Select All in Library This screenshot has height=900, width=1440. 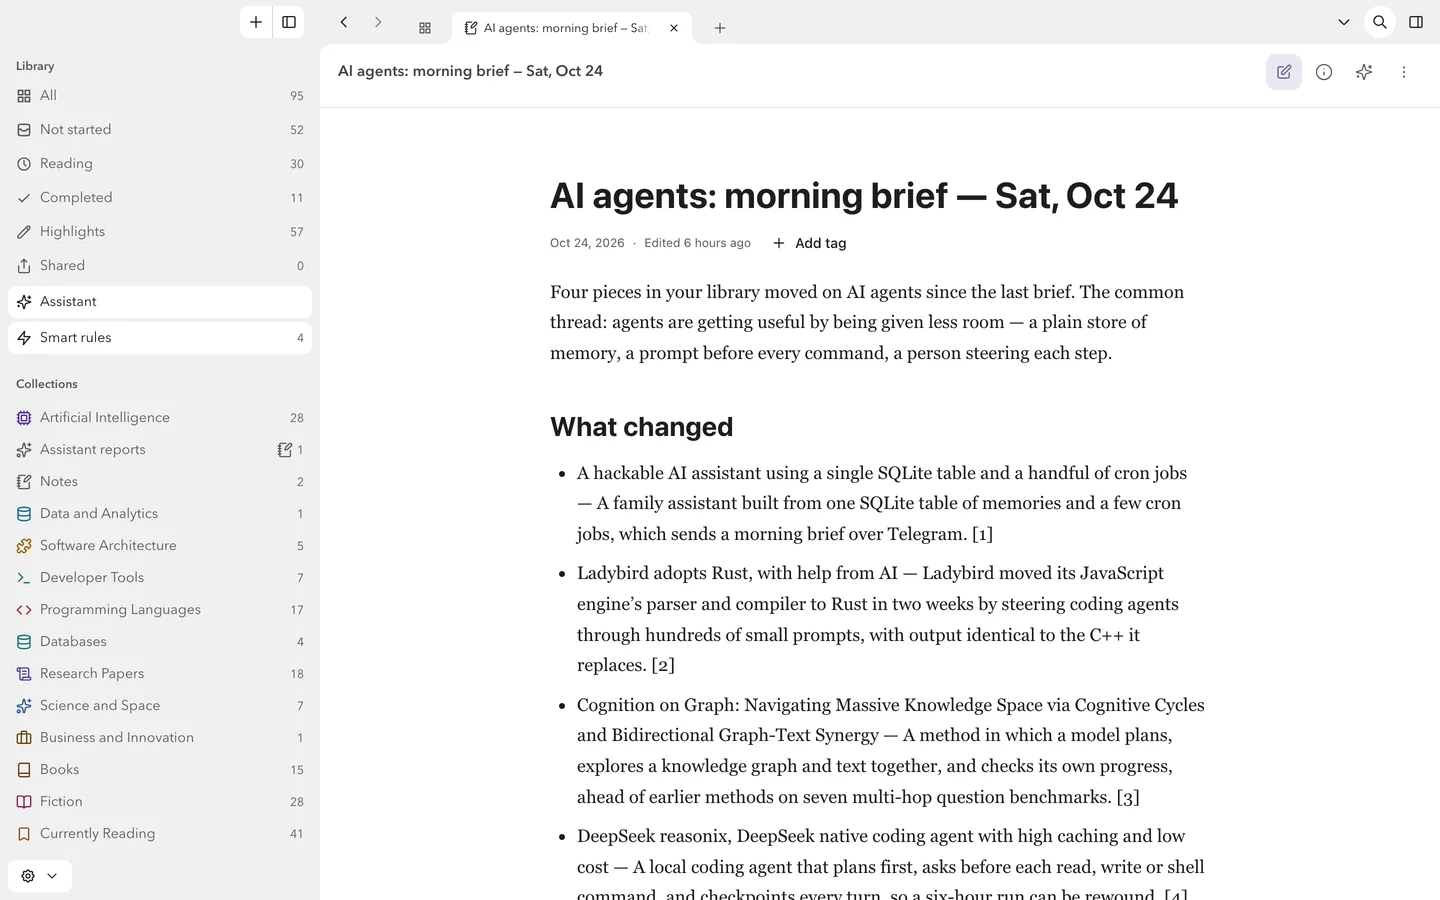click(x=160, y=96)
